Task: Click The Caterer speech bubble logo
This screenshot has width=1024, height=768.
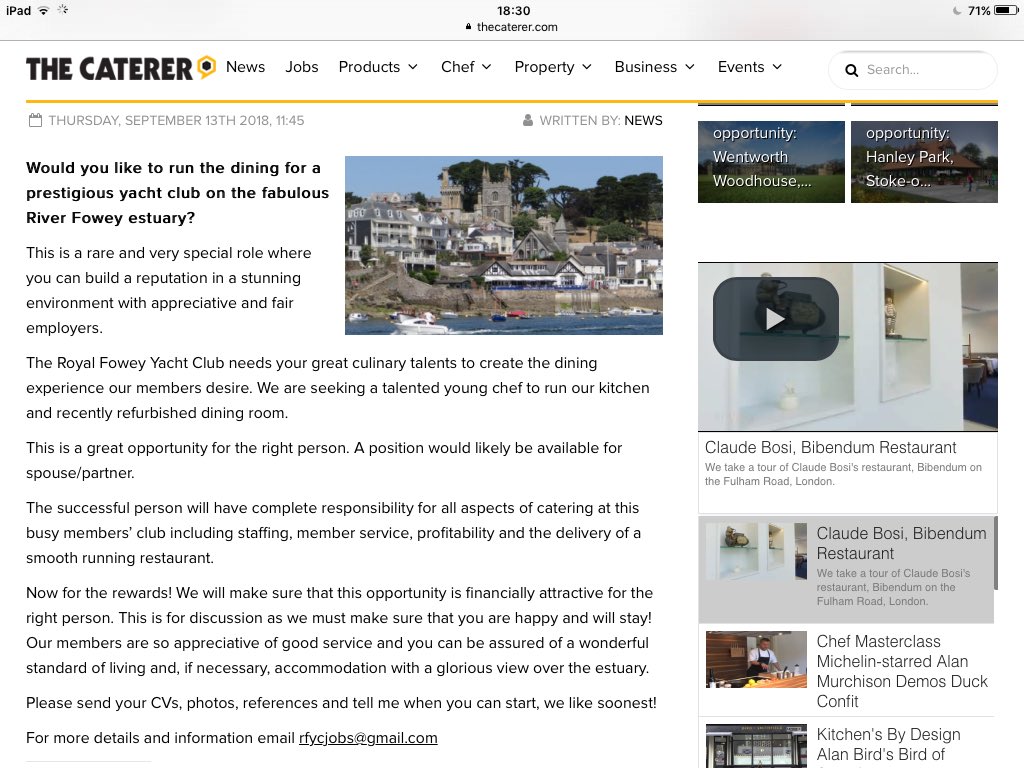Action: [204, 66]
